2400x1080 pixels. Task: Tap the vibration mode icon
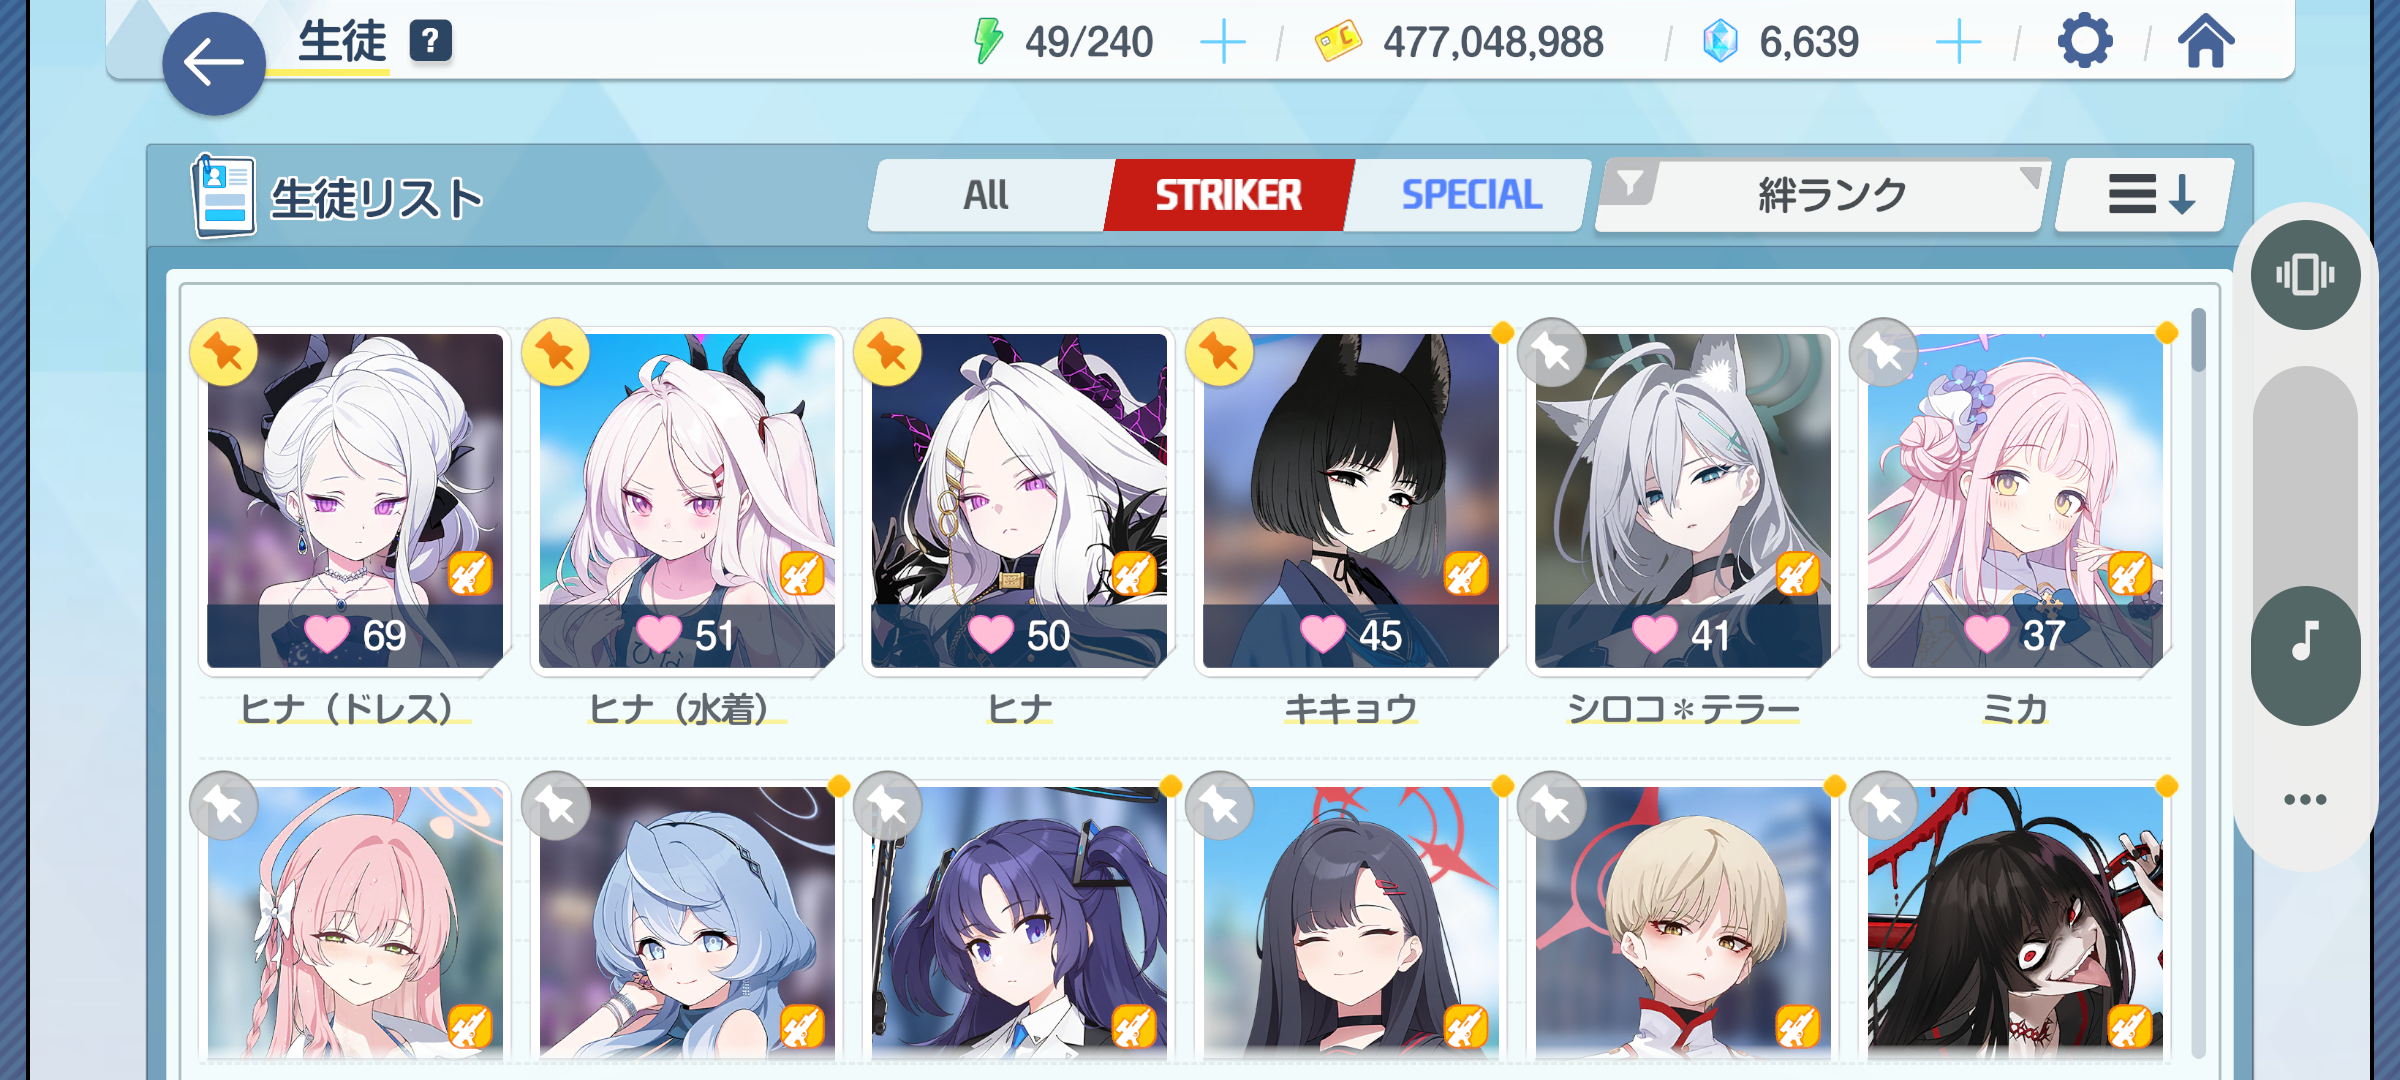[x=2305, y=275]
